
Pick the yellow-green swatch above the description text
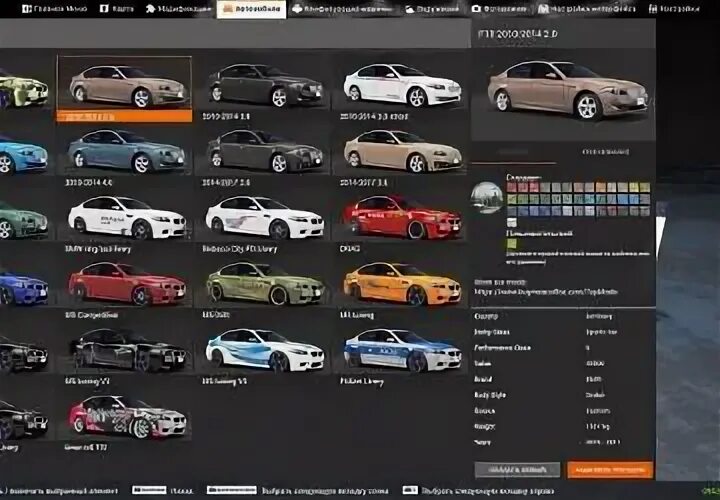(512, 244)
